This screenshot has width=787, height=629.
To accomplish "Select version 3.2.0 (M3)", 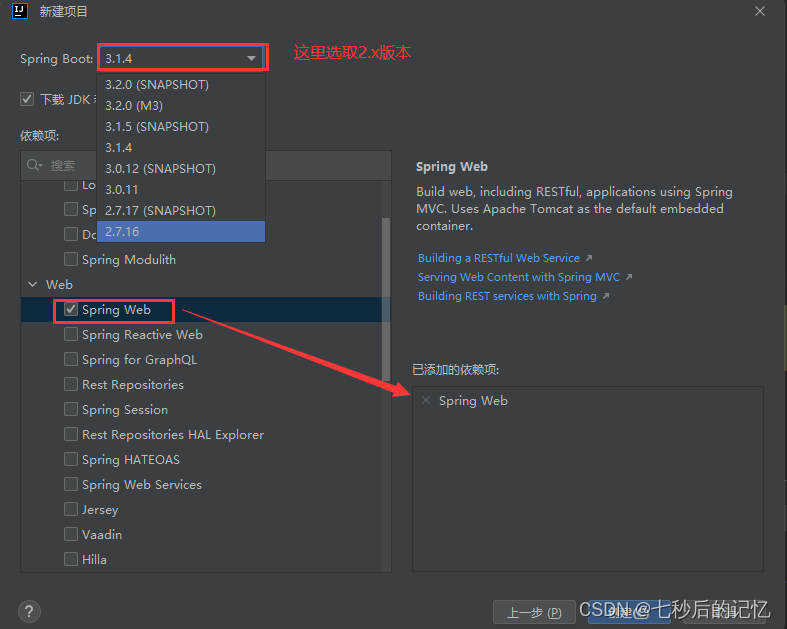I will pyautogui.click(x=181, y=106).
